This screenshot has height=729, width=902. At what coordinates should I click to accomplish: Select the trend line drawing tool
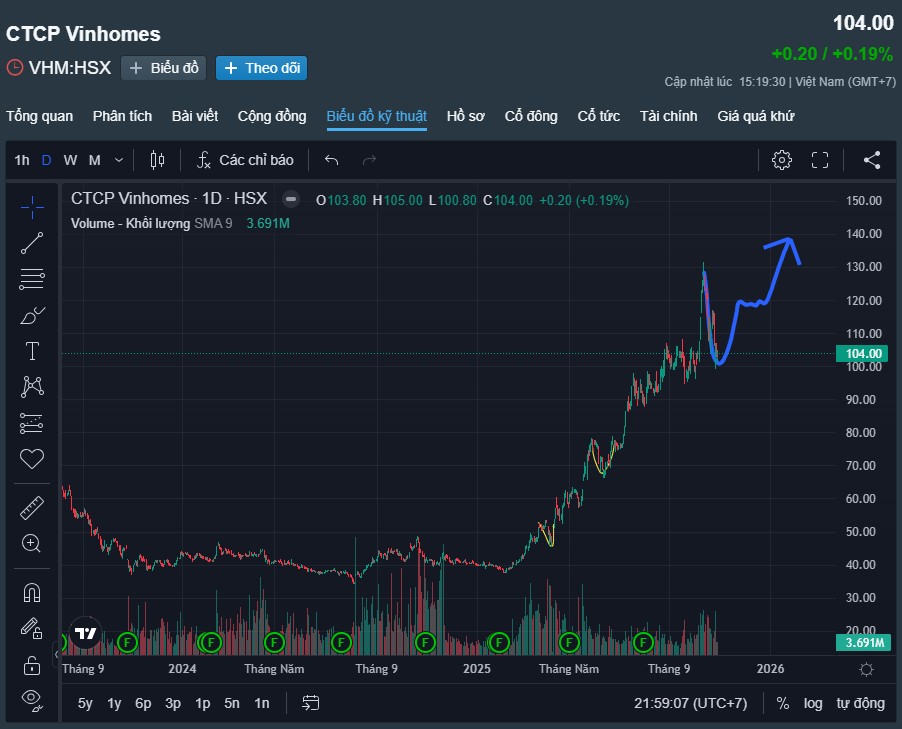32,243
